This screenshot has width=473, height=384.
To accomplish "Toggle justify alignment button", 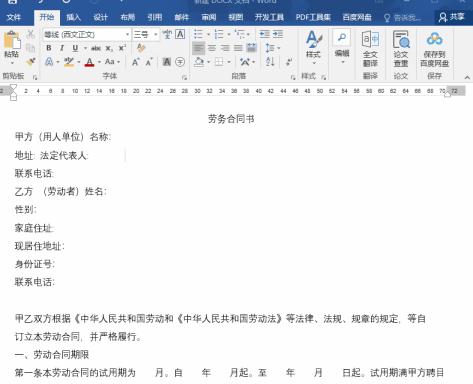I will pos(238,48).
